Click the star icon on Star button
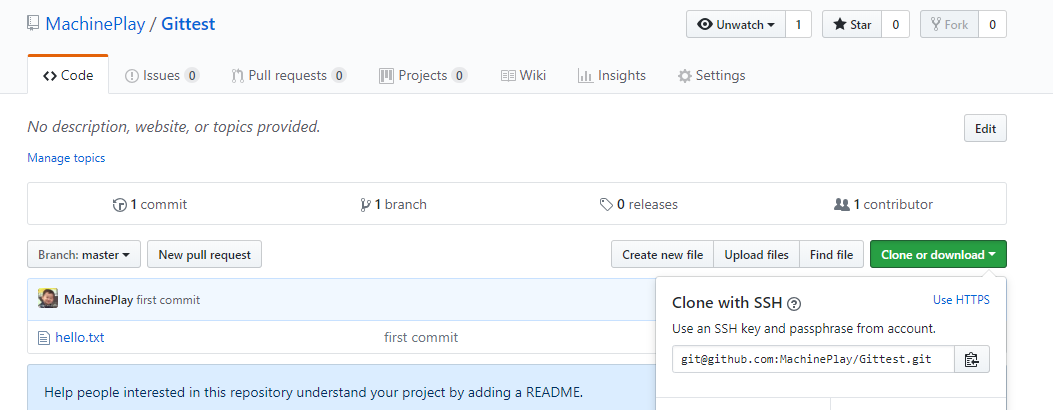The height and width of the screenshot is (410, 1053). click(x=839, y=24)
